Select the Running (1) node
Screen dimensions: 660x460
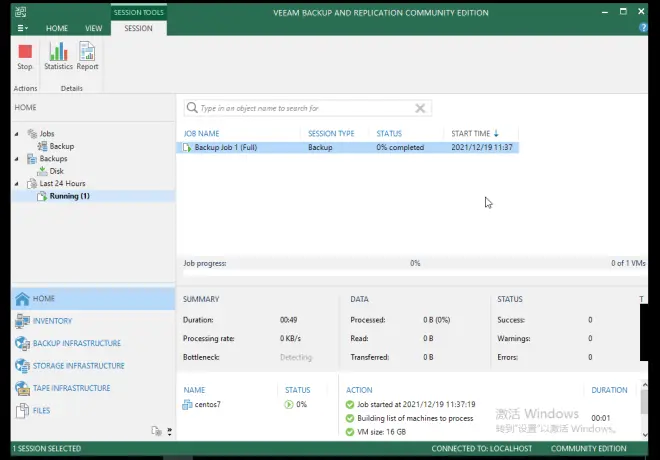(69, 196)
